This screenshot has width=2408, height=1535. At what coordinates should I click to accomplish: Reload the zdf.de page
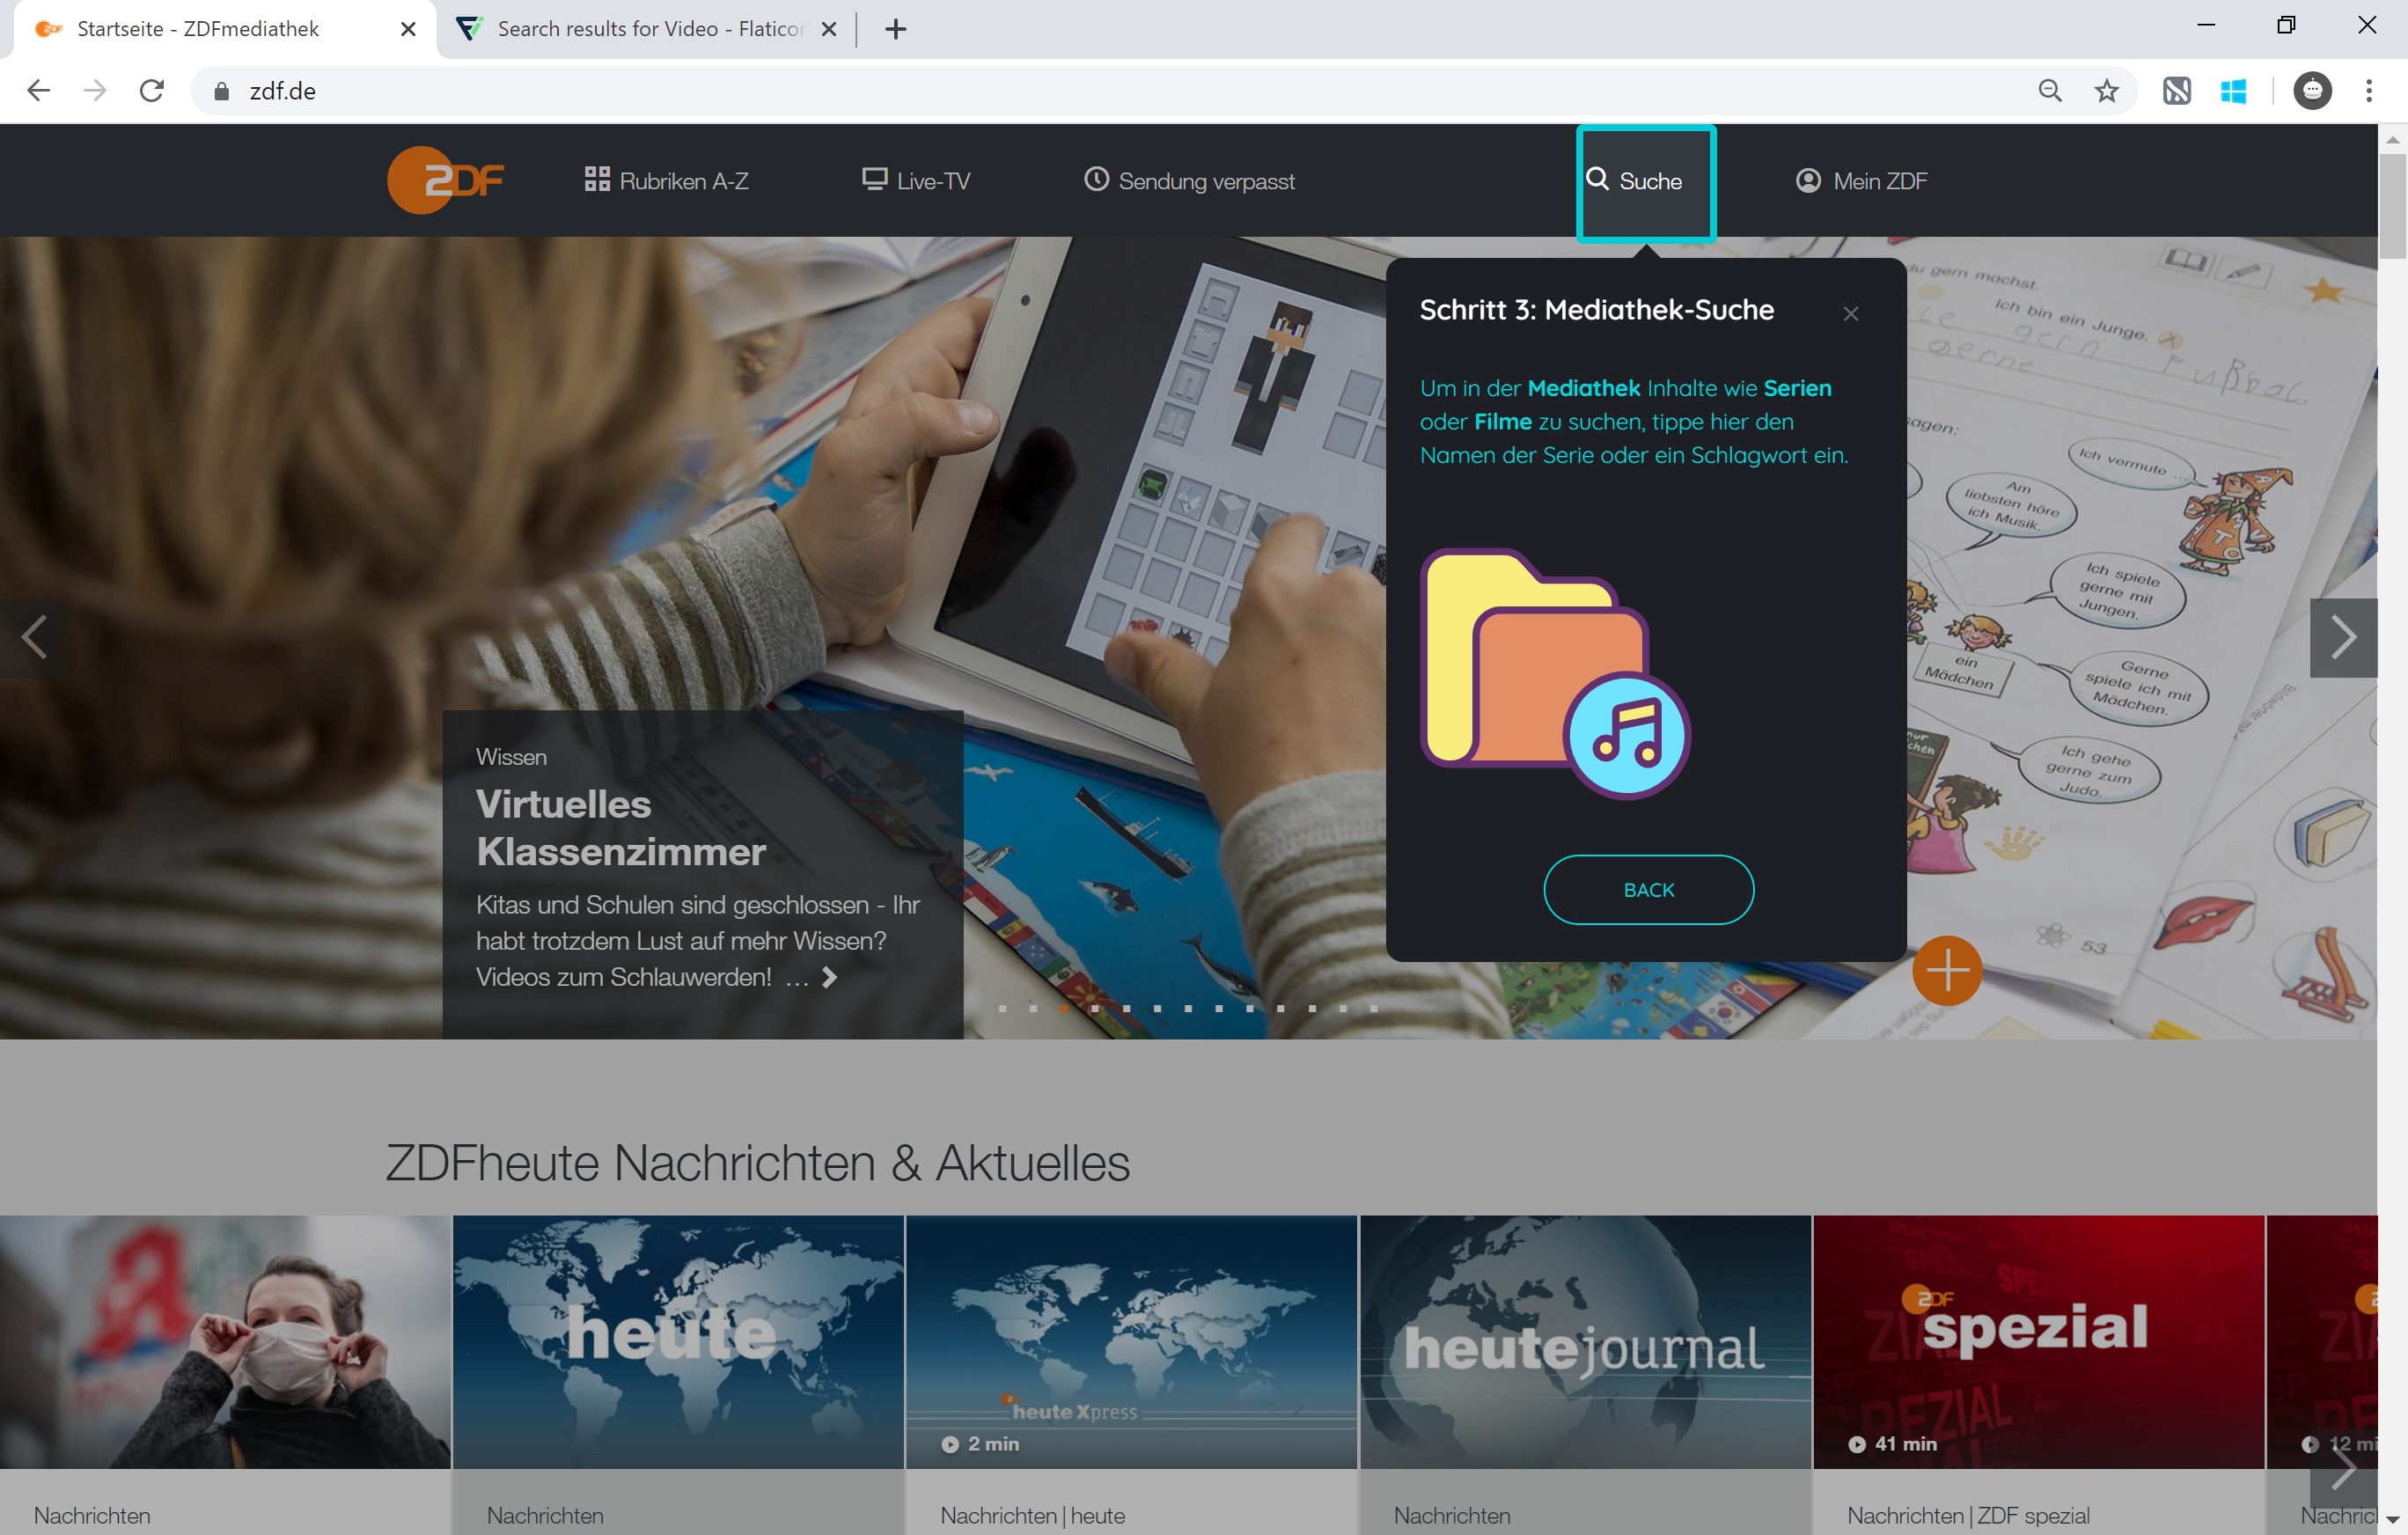point(152,91)
